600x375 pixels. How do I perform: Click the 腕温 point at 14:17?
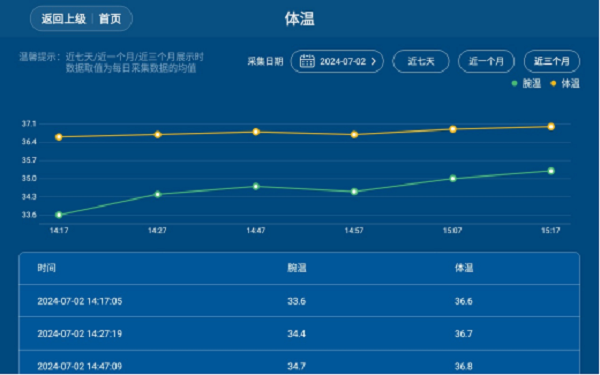[x=59, y=215]
